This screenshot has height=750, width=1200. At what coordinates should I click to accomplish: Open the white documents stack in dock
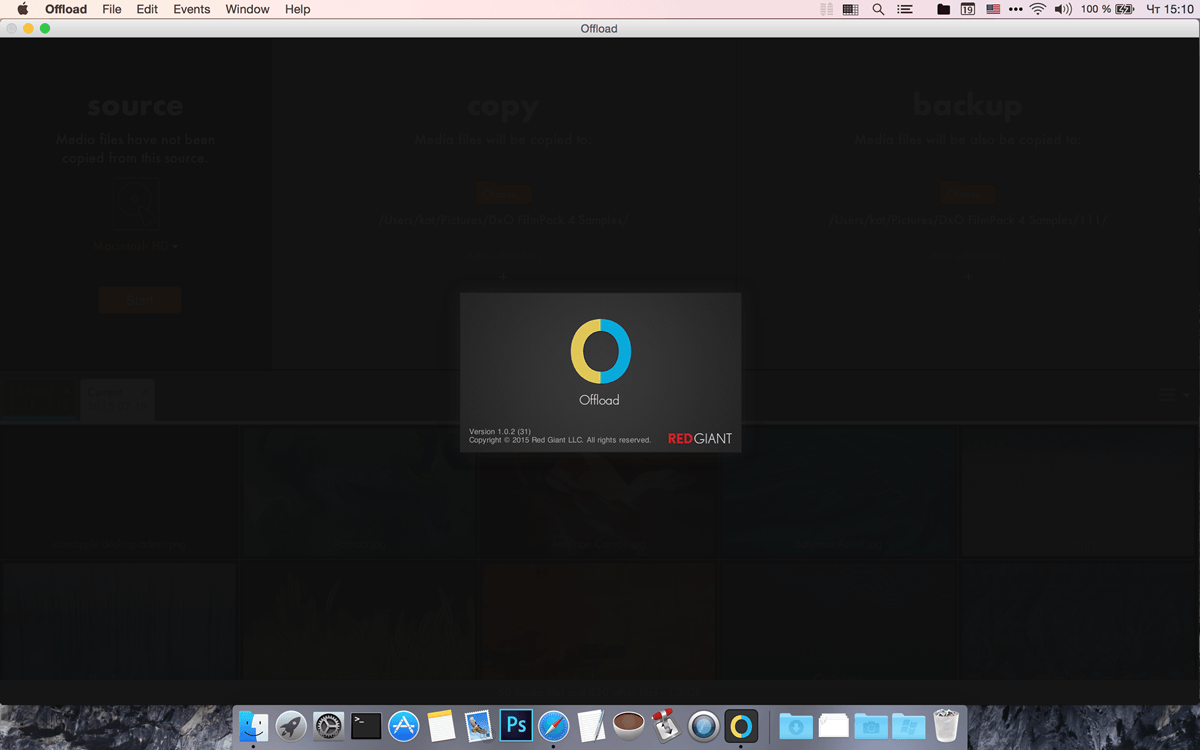833,725
